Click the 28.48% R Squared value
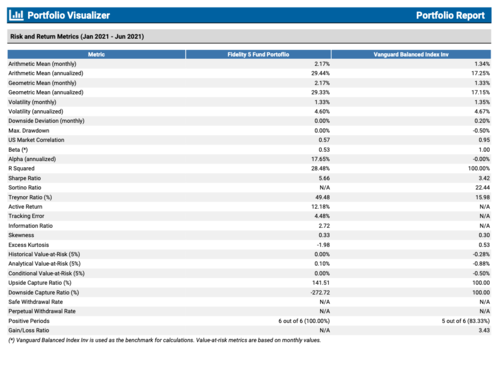Screen dimensions: 500x367 [x=320, y=168]
